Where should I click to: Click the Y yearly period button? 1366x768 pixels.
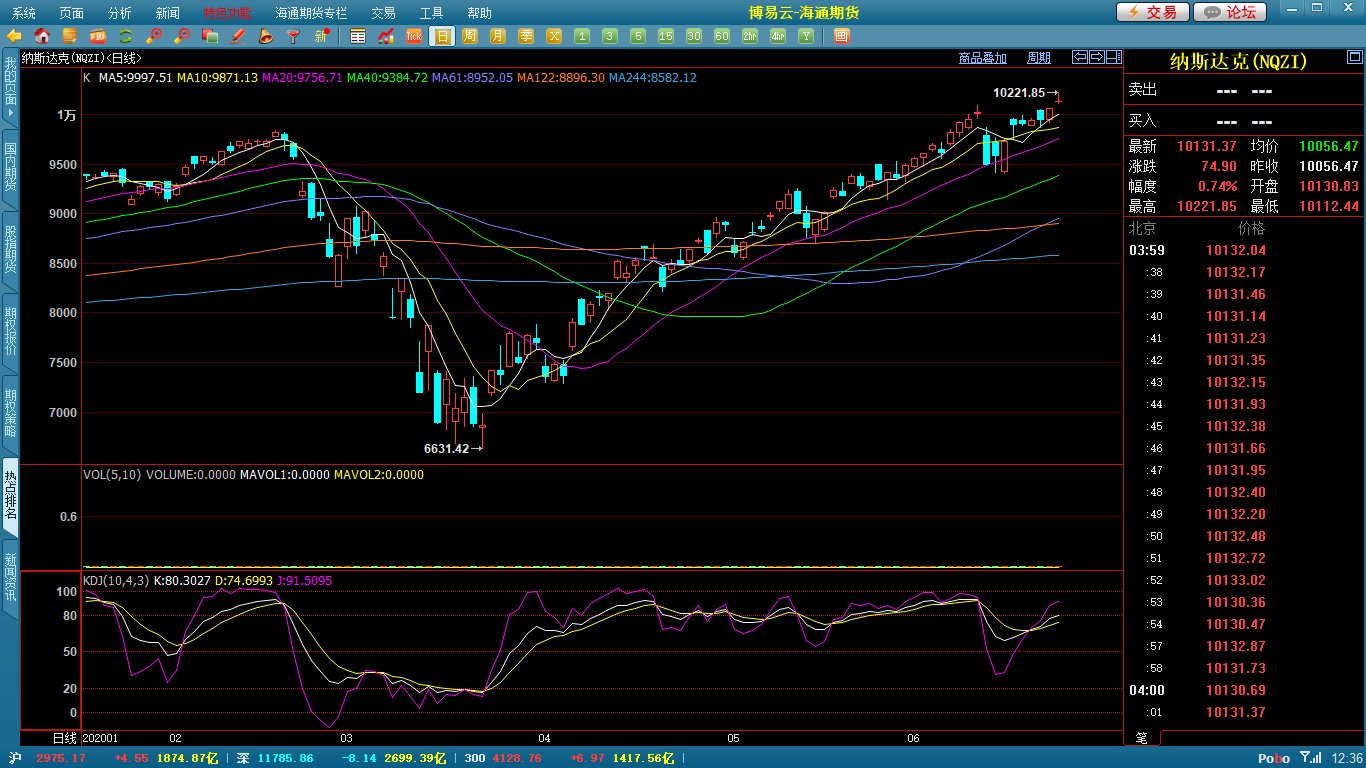(x=806, y=36)
